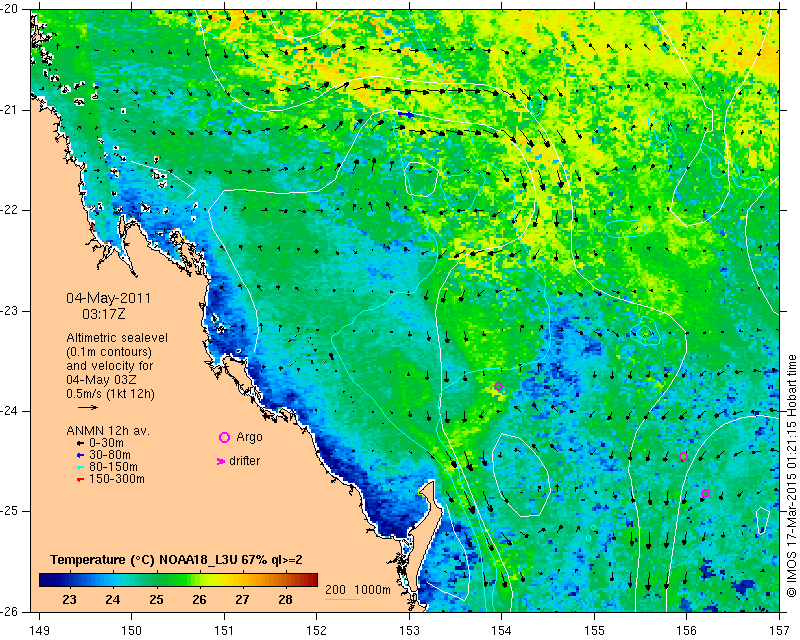Select the black 0-30m arrow legend symbol

coord(80,444)
